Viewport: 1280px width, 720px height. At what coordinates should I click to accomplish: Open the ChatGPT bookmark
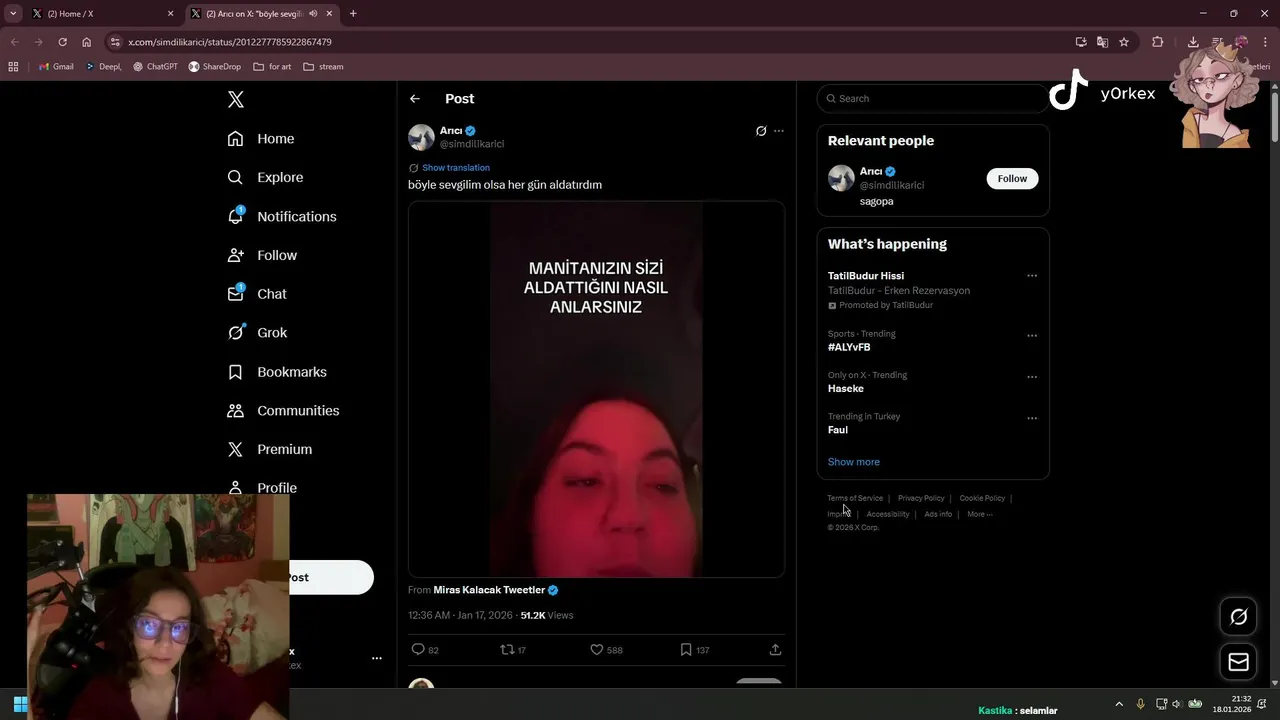point(155,67)
